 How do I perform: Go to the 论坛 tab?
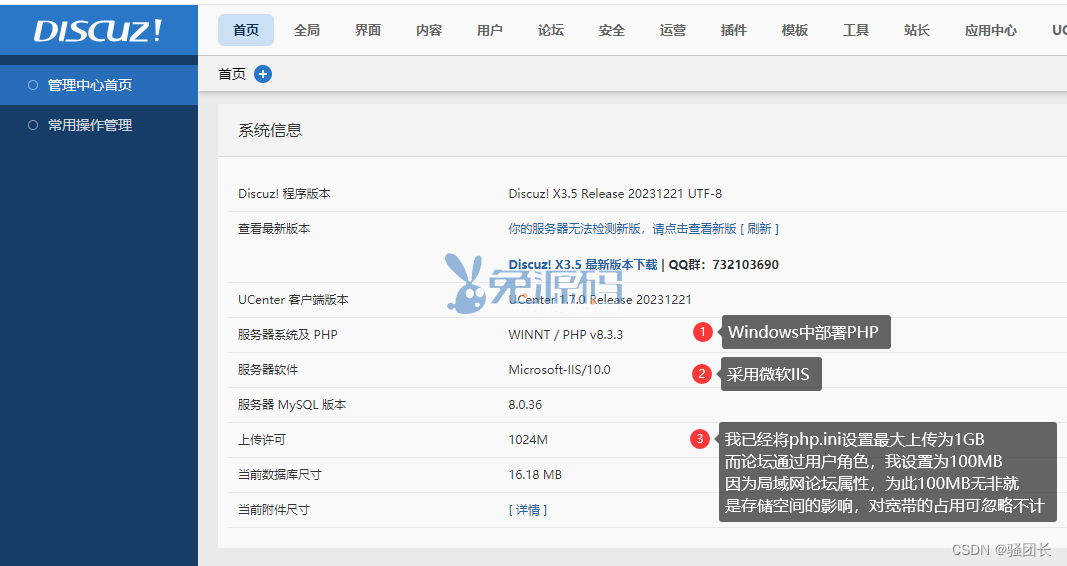pyautogui.click(x=551, y=30)
